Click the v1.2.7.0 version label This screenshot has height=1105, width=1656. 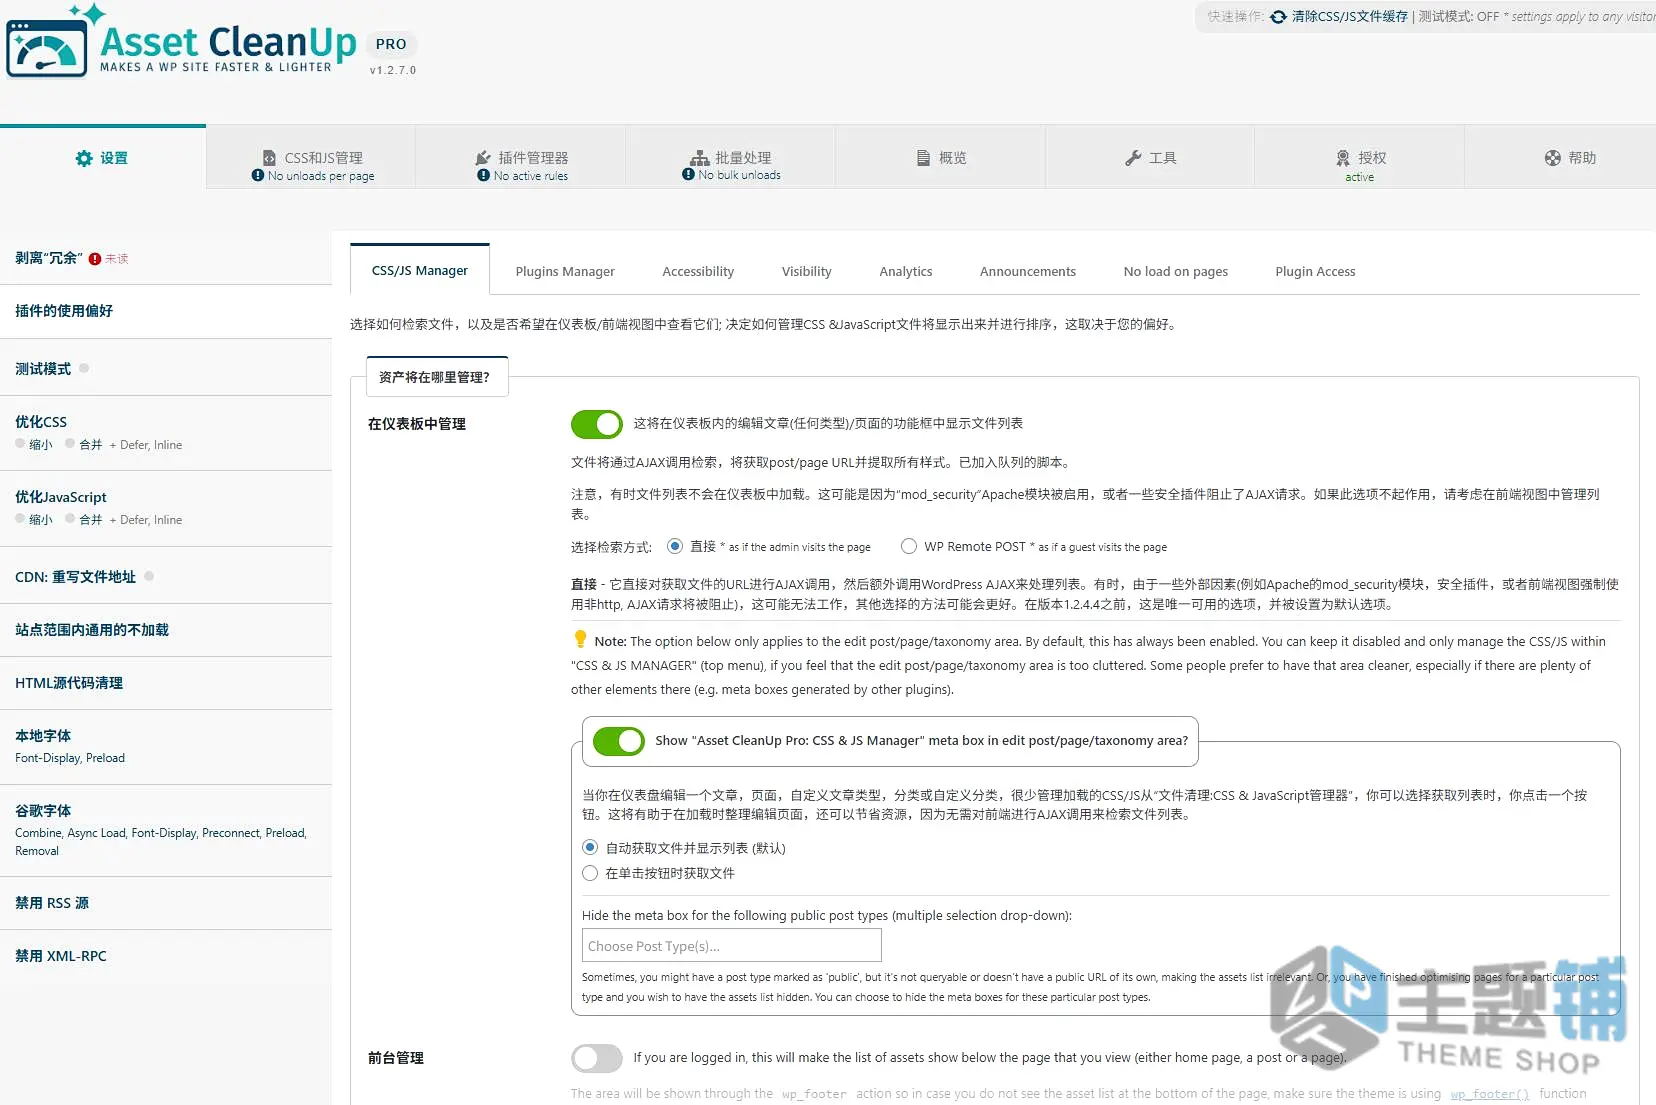(393, 70)
